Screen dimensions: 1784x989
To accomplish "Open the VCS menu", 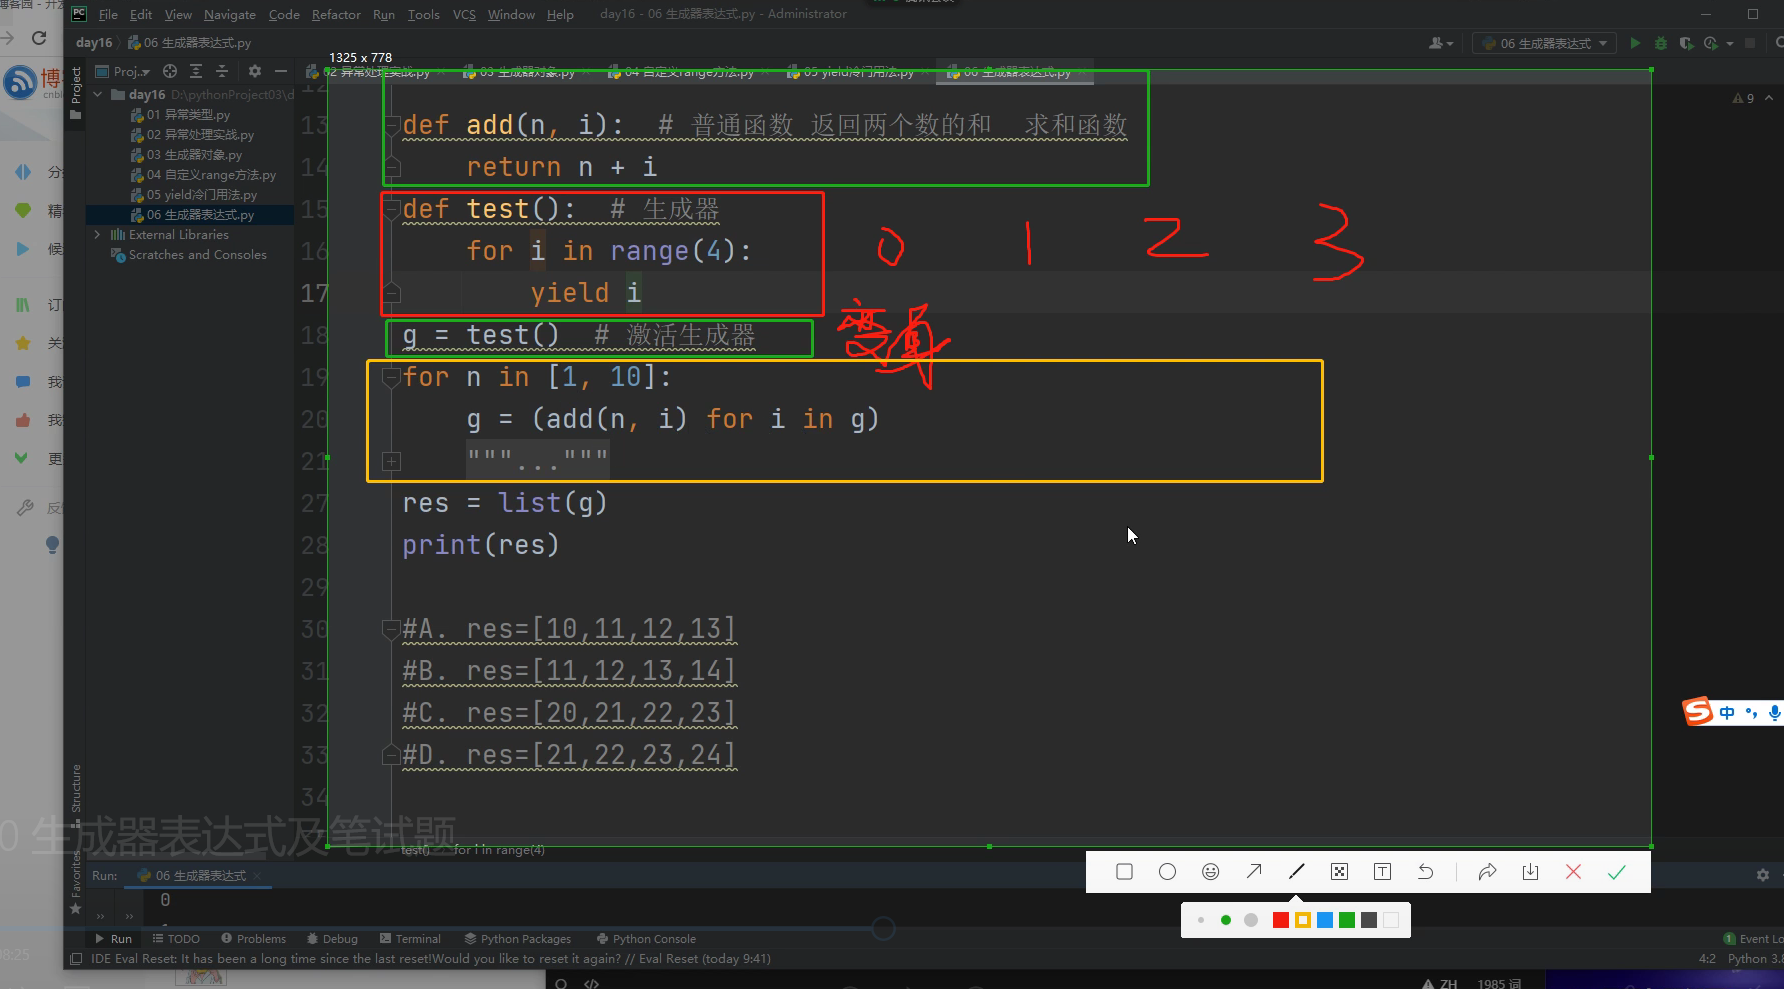I will [464, 14].
